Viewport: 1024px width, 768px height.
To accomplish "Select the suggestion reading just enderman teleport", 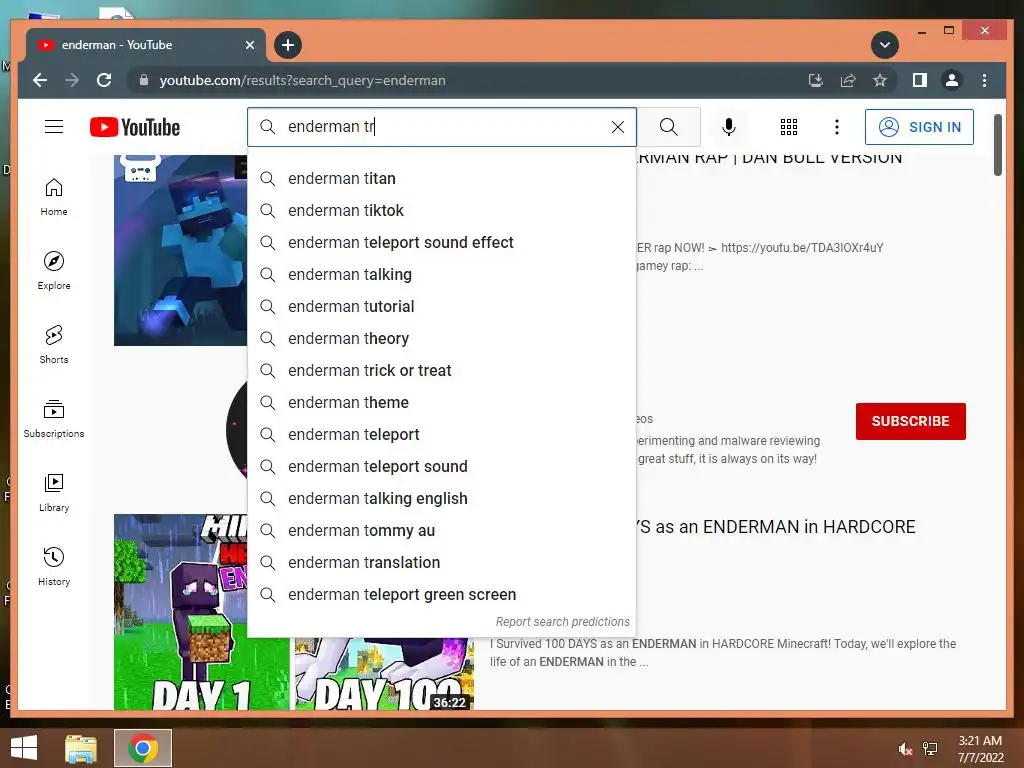I will pos(441,434).
